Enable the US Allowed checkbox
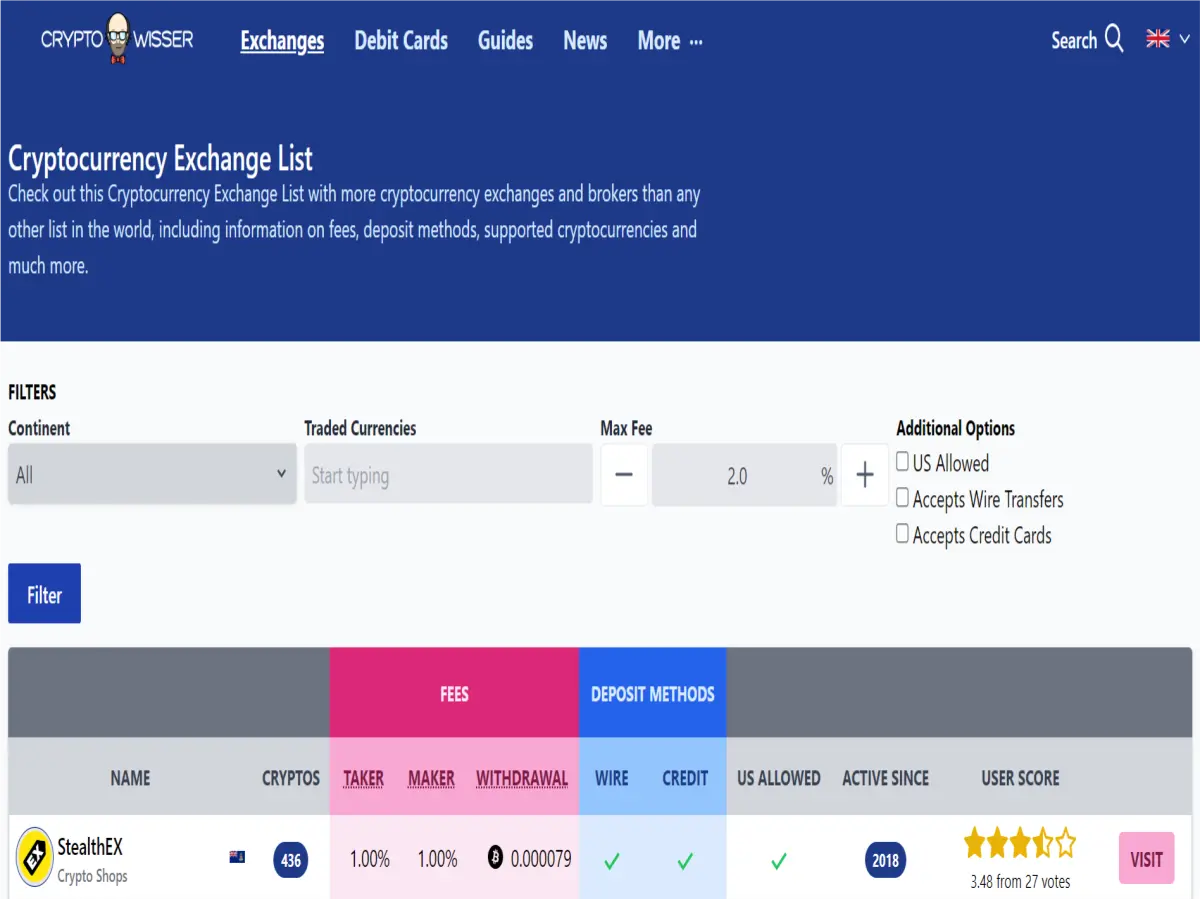This screenshot has height=899, width=1200. click(x=903, y=462)
